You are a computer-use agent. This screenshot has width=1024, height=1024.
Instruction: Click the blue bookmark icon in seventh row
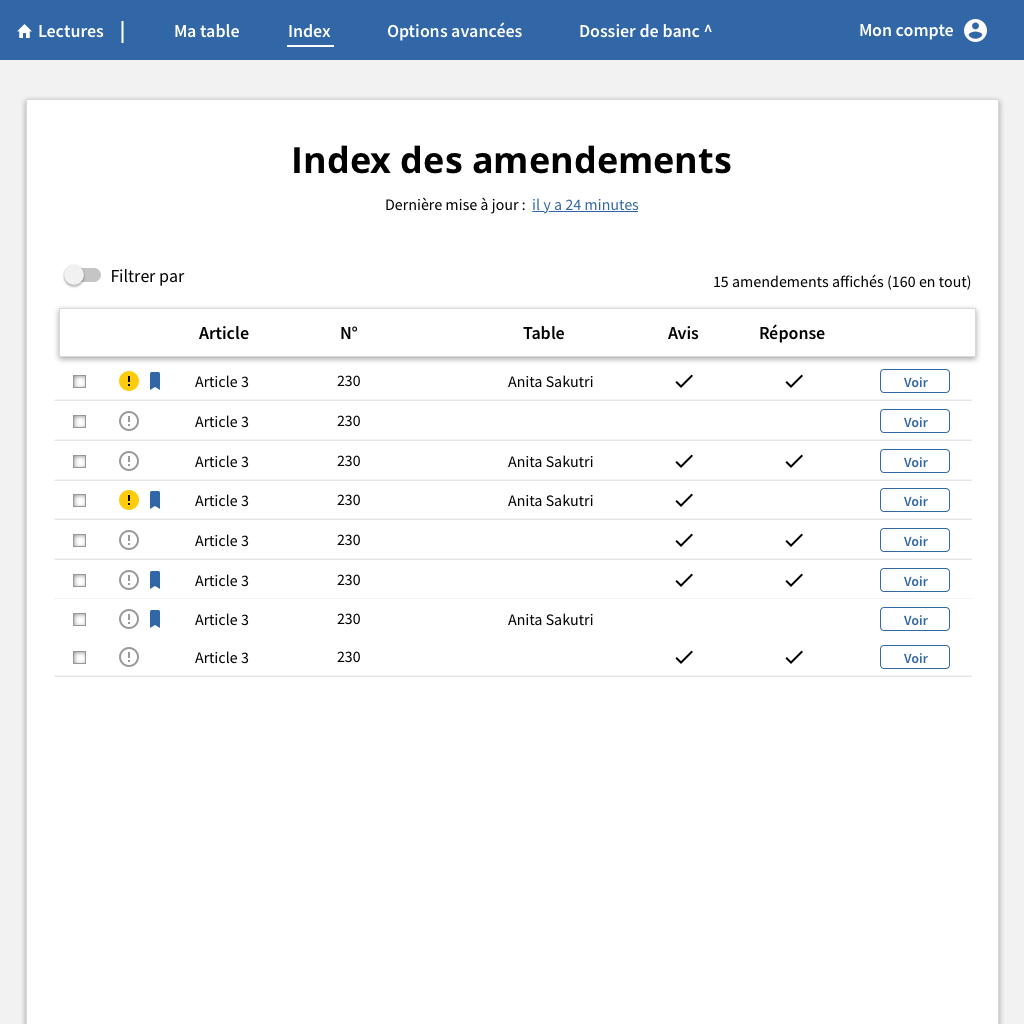click(x=155, y=619)
